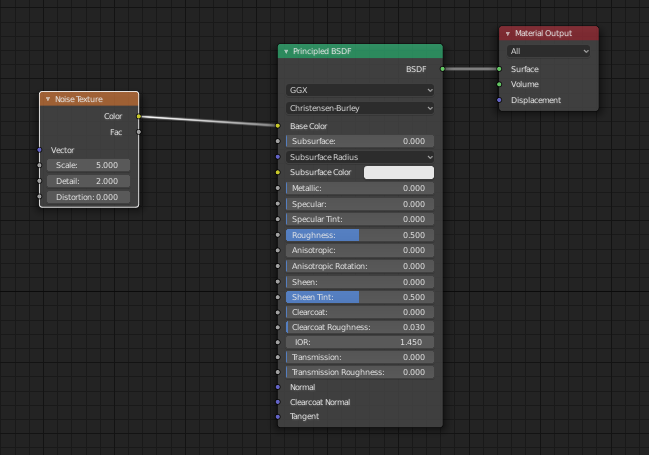Click the Subsurface Color input socket

click(x=278, y=172)
